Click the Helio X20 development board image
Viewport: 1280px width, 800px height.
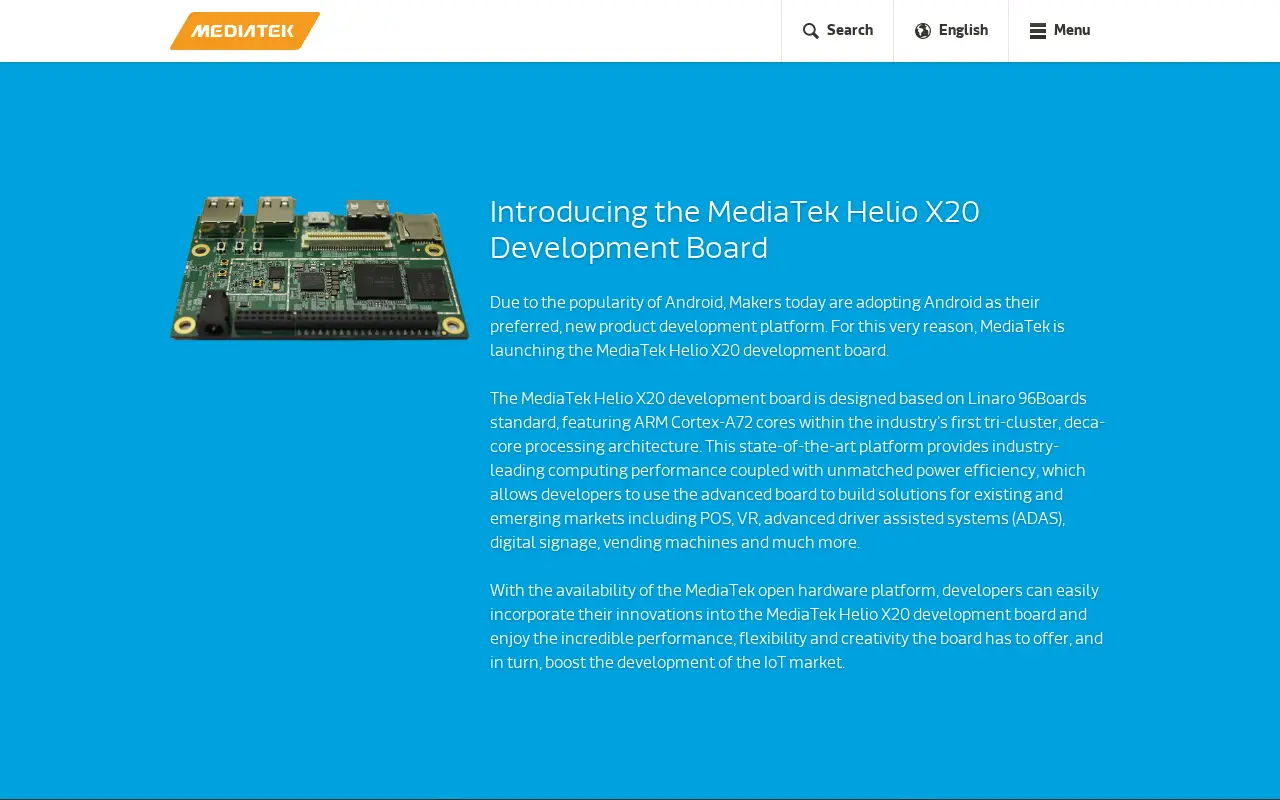(319, 268)
